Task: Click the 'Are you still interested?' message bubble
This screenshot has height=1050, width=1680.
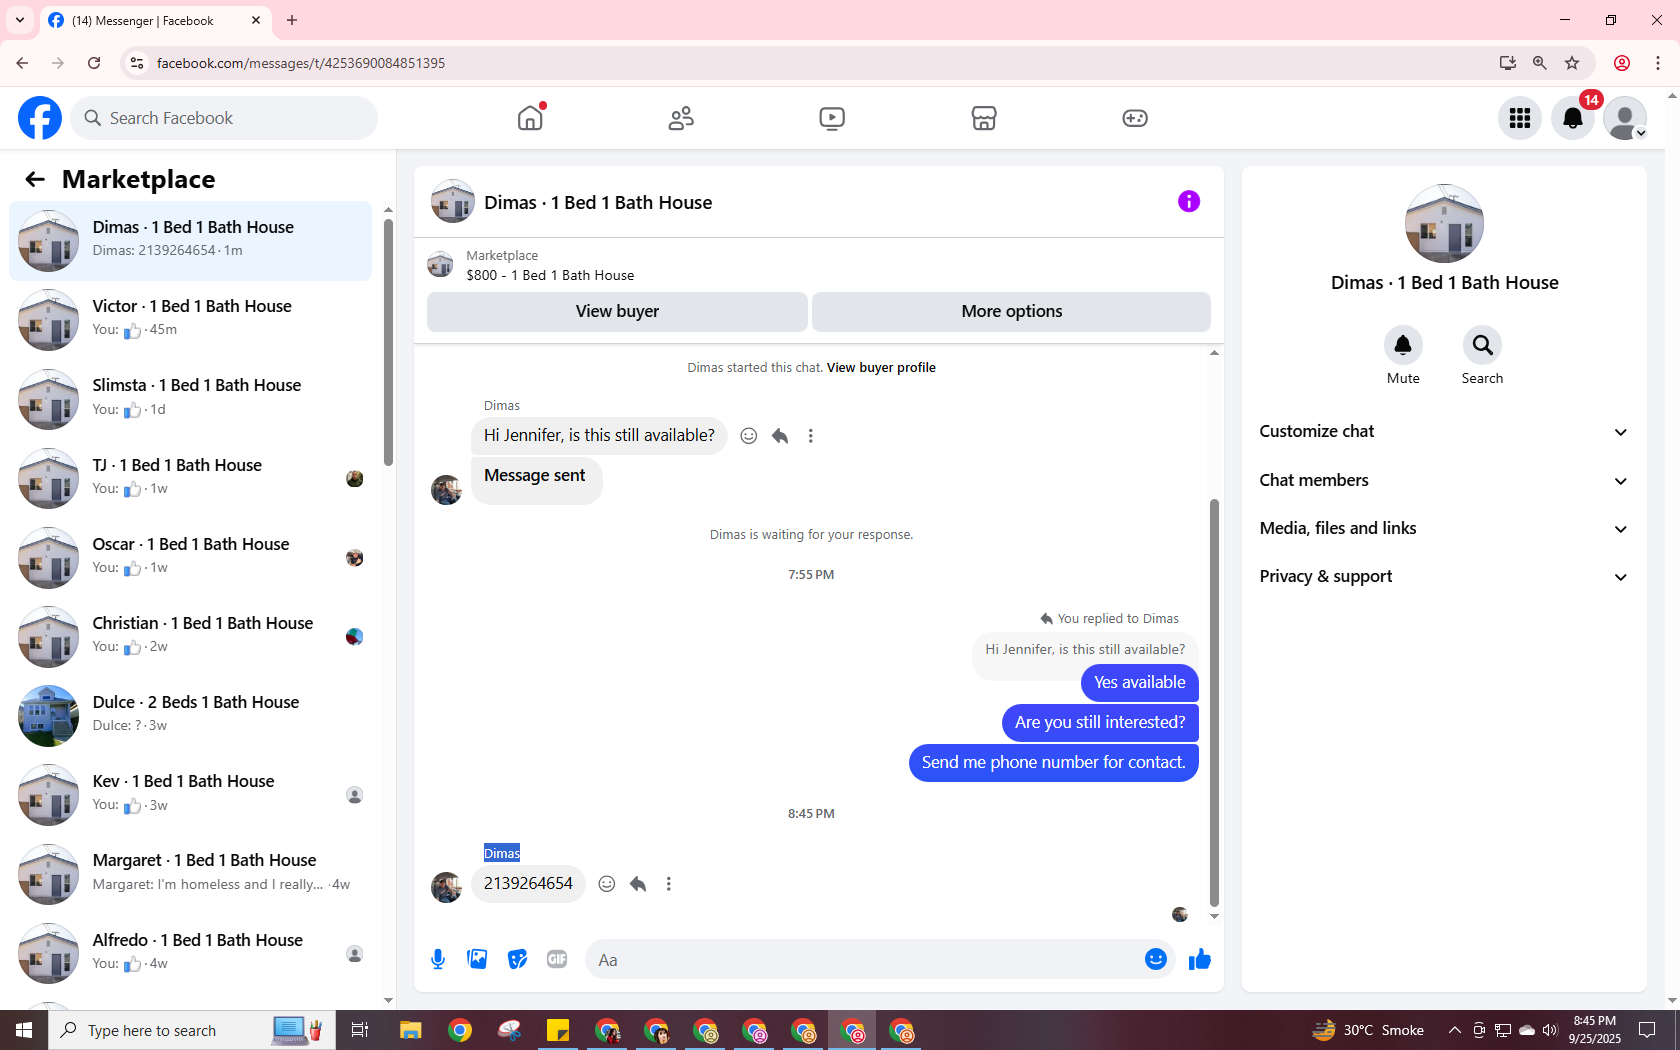Action: point(1100,723)
